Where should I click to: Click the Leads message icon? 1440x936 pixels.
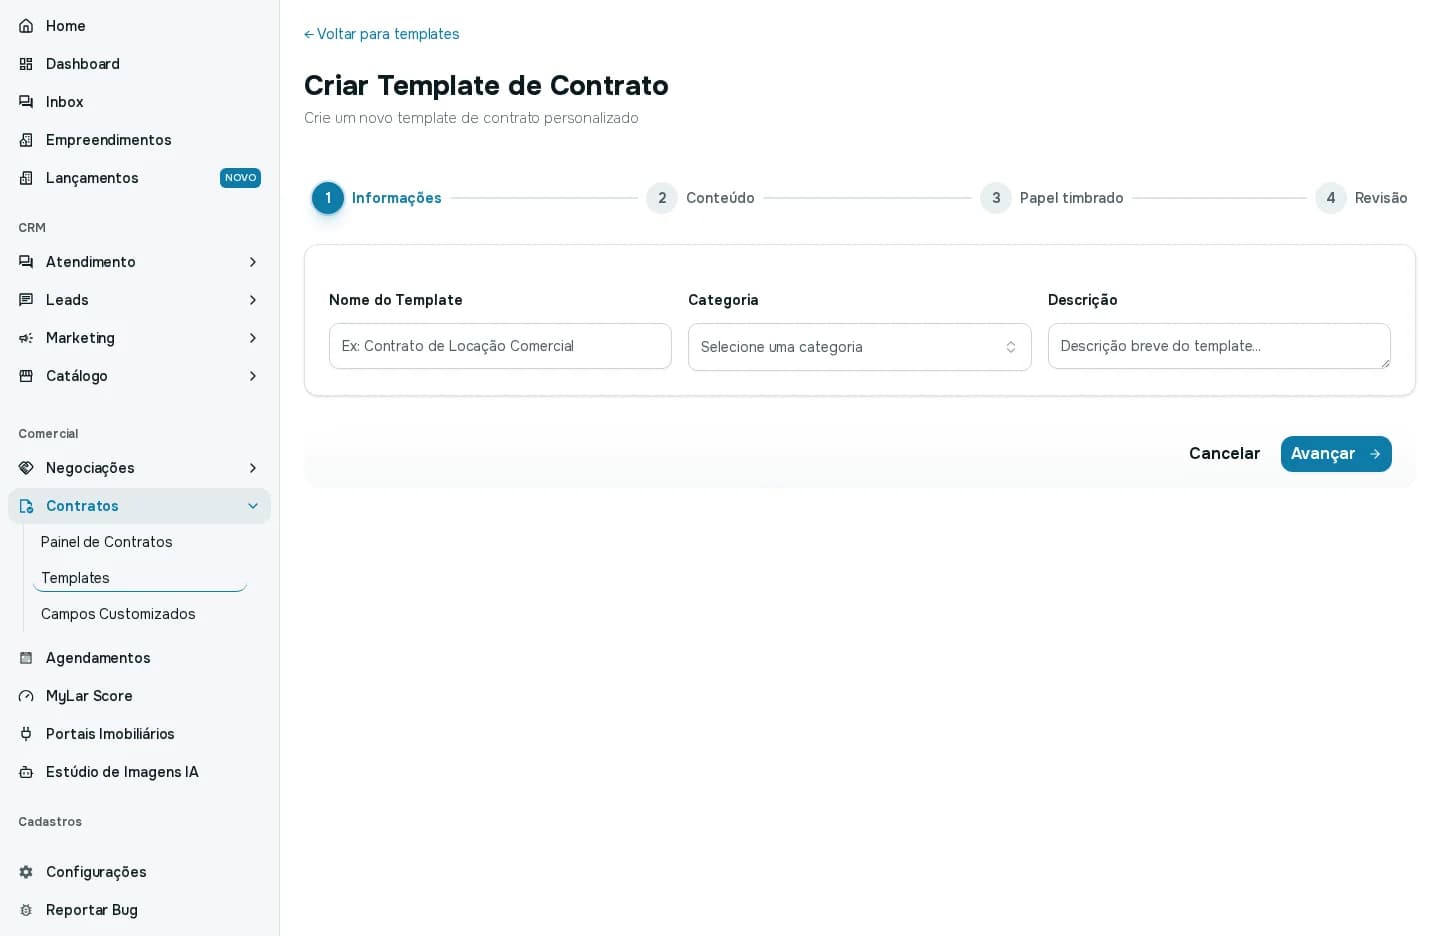pos(26,300)
